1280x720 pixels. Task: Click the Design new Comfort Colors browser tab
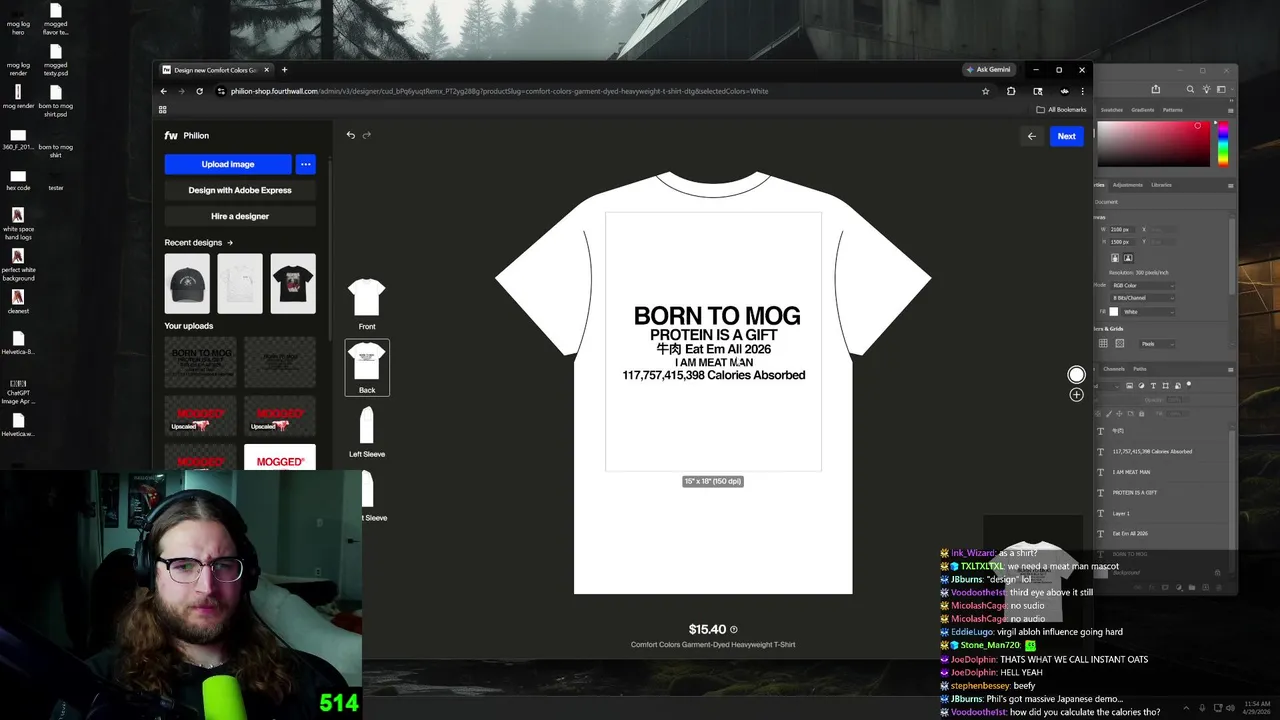pos(215,70)
